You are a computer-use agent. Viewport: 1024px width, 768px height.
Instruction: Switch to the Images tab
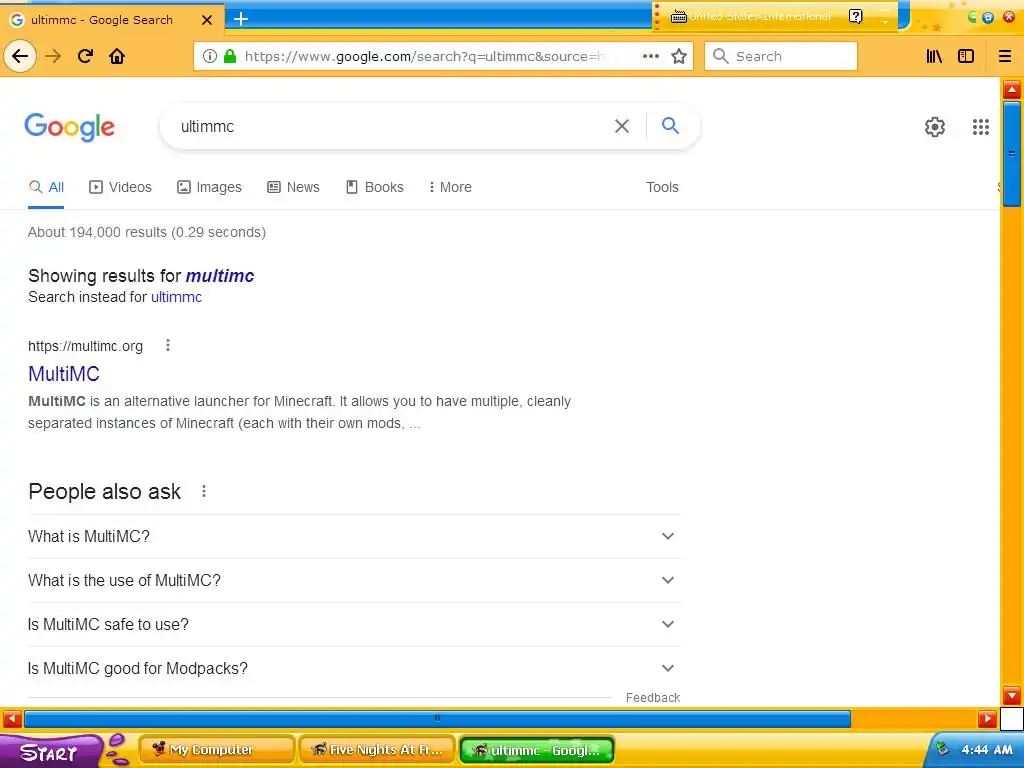coord(209,187)
